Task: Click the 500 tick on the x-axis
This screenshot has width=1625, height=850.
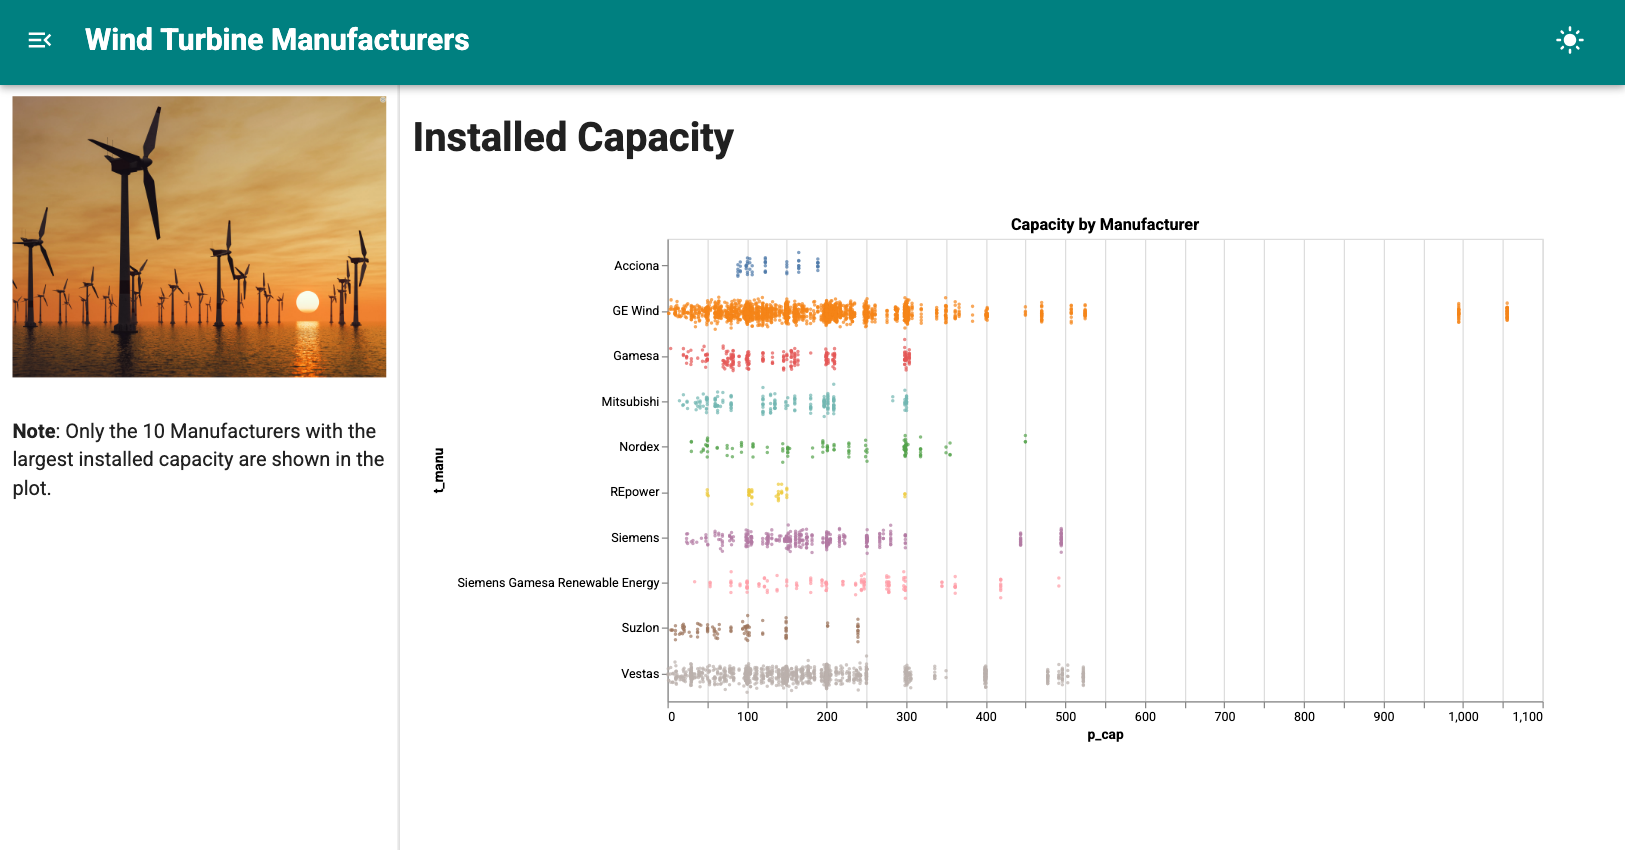Action: click(x=1066, y=717)
